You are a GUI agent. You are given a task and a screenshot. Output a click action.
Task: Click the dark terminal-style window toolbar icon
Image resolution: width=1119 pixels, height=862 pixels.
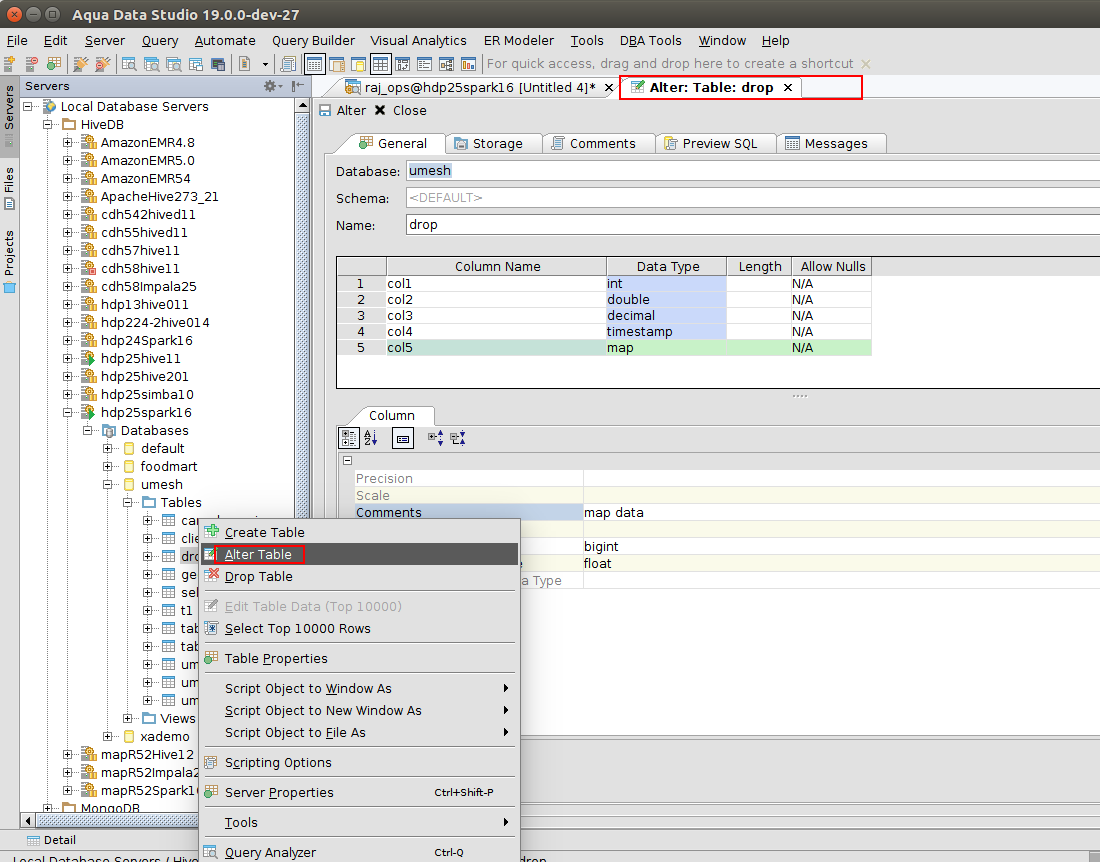coord(218,64)
